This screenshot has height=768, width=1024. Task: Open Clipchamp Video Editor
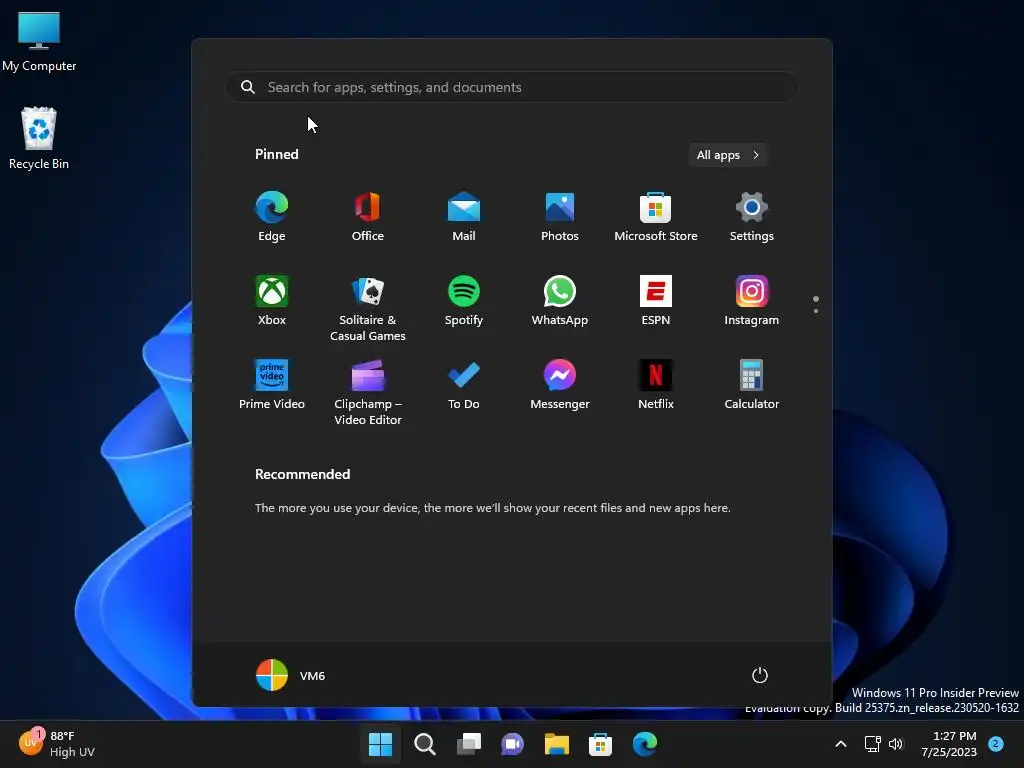pos(368,392)
